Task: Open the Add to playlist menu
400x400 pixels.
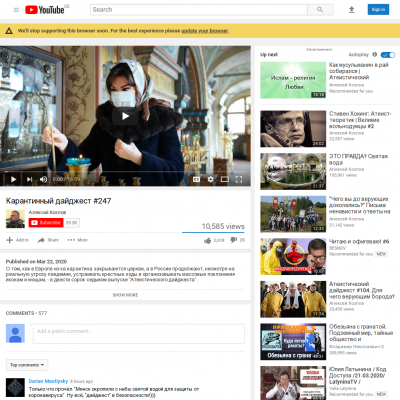Action: tap(18, 240)
